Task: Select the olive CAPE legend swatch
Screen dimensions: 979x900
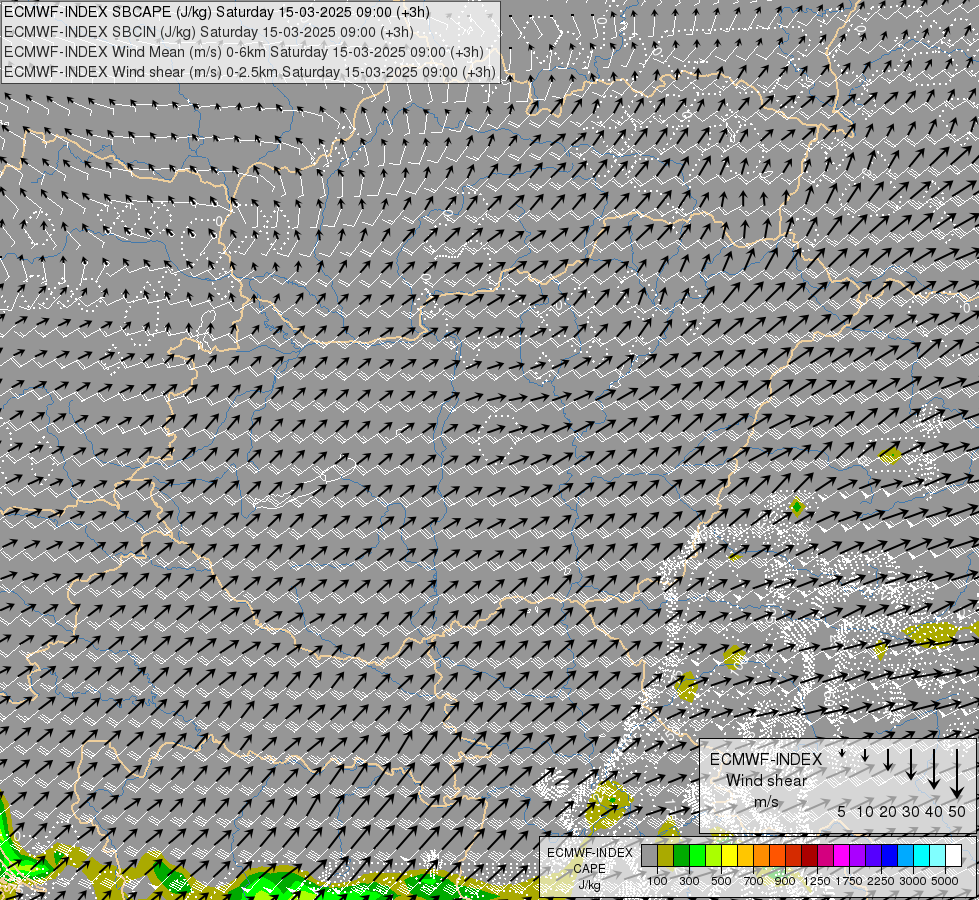Action: click(666, 856)
